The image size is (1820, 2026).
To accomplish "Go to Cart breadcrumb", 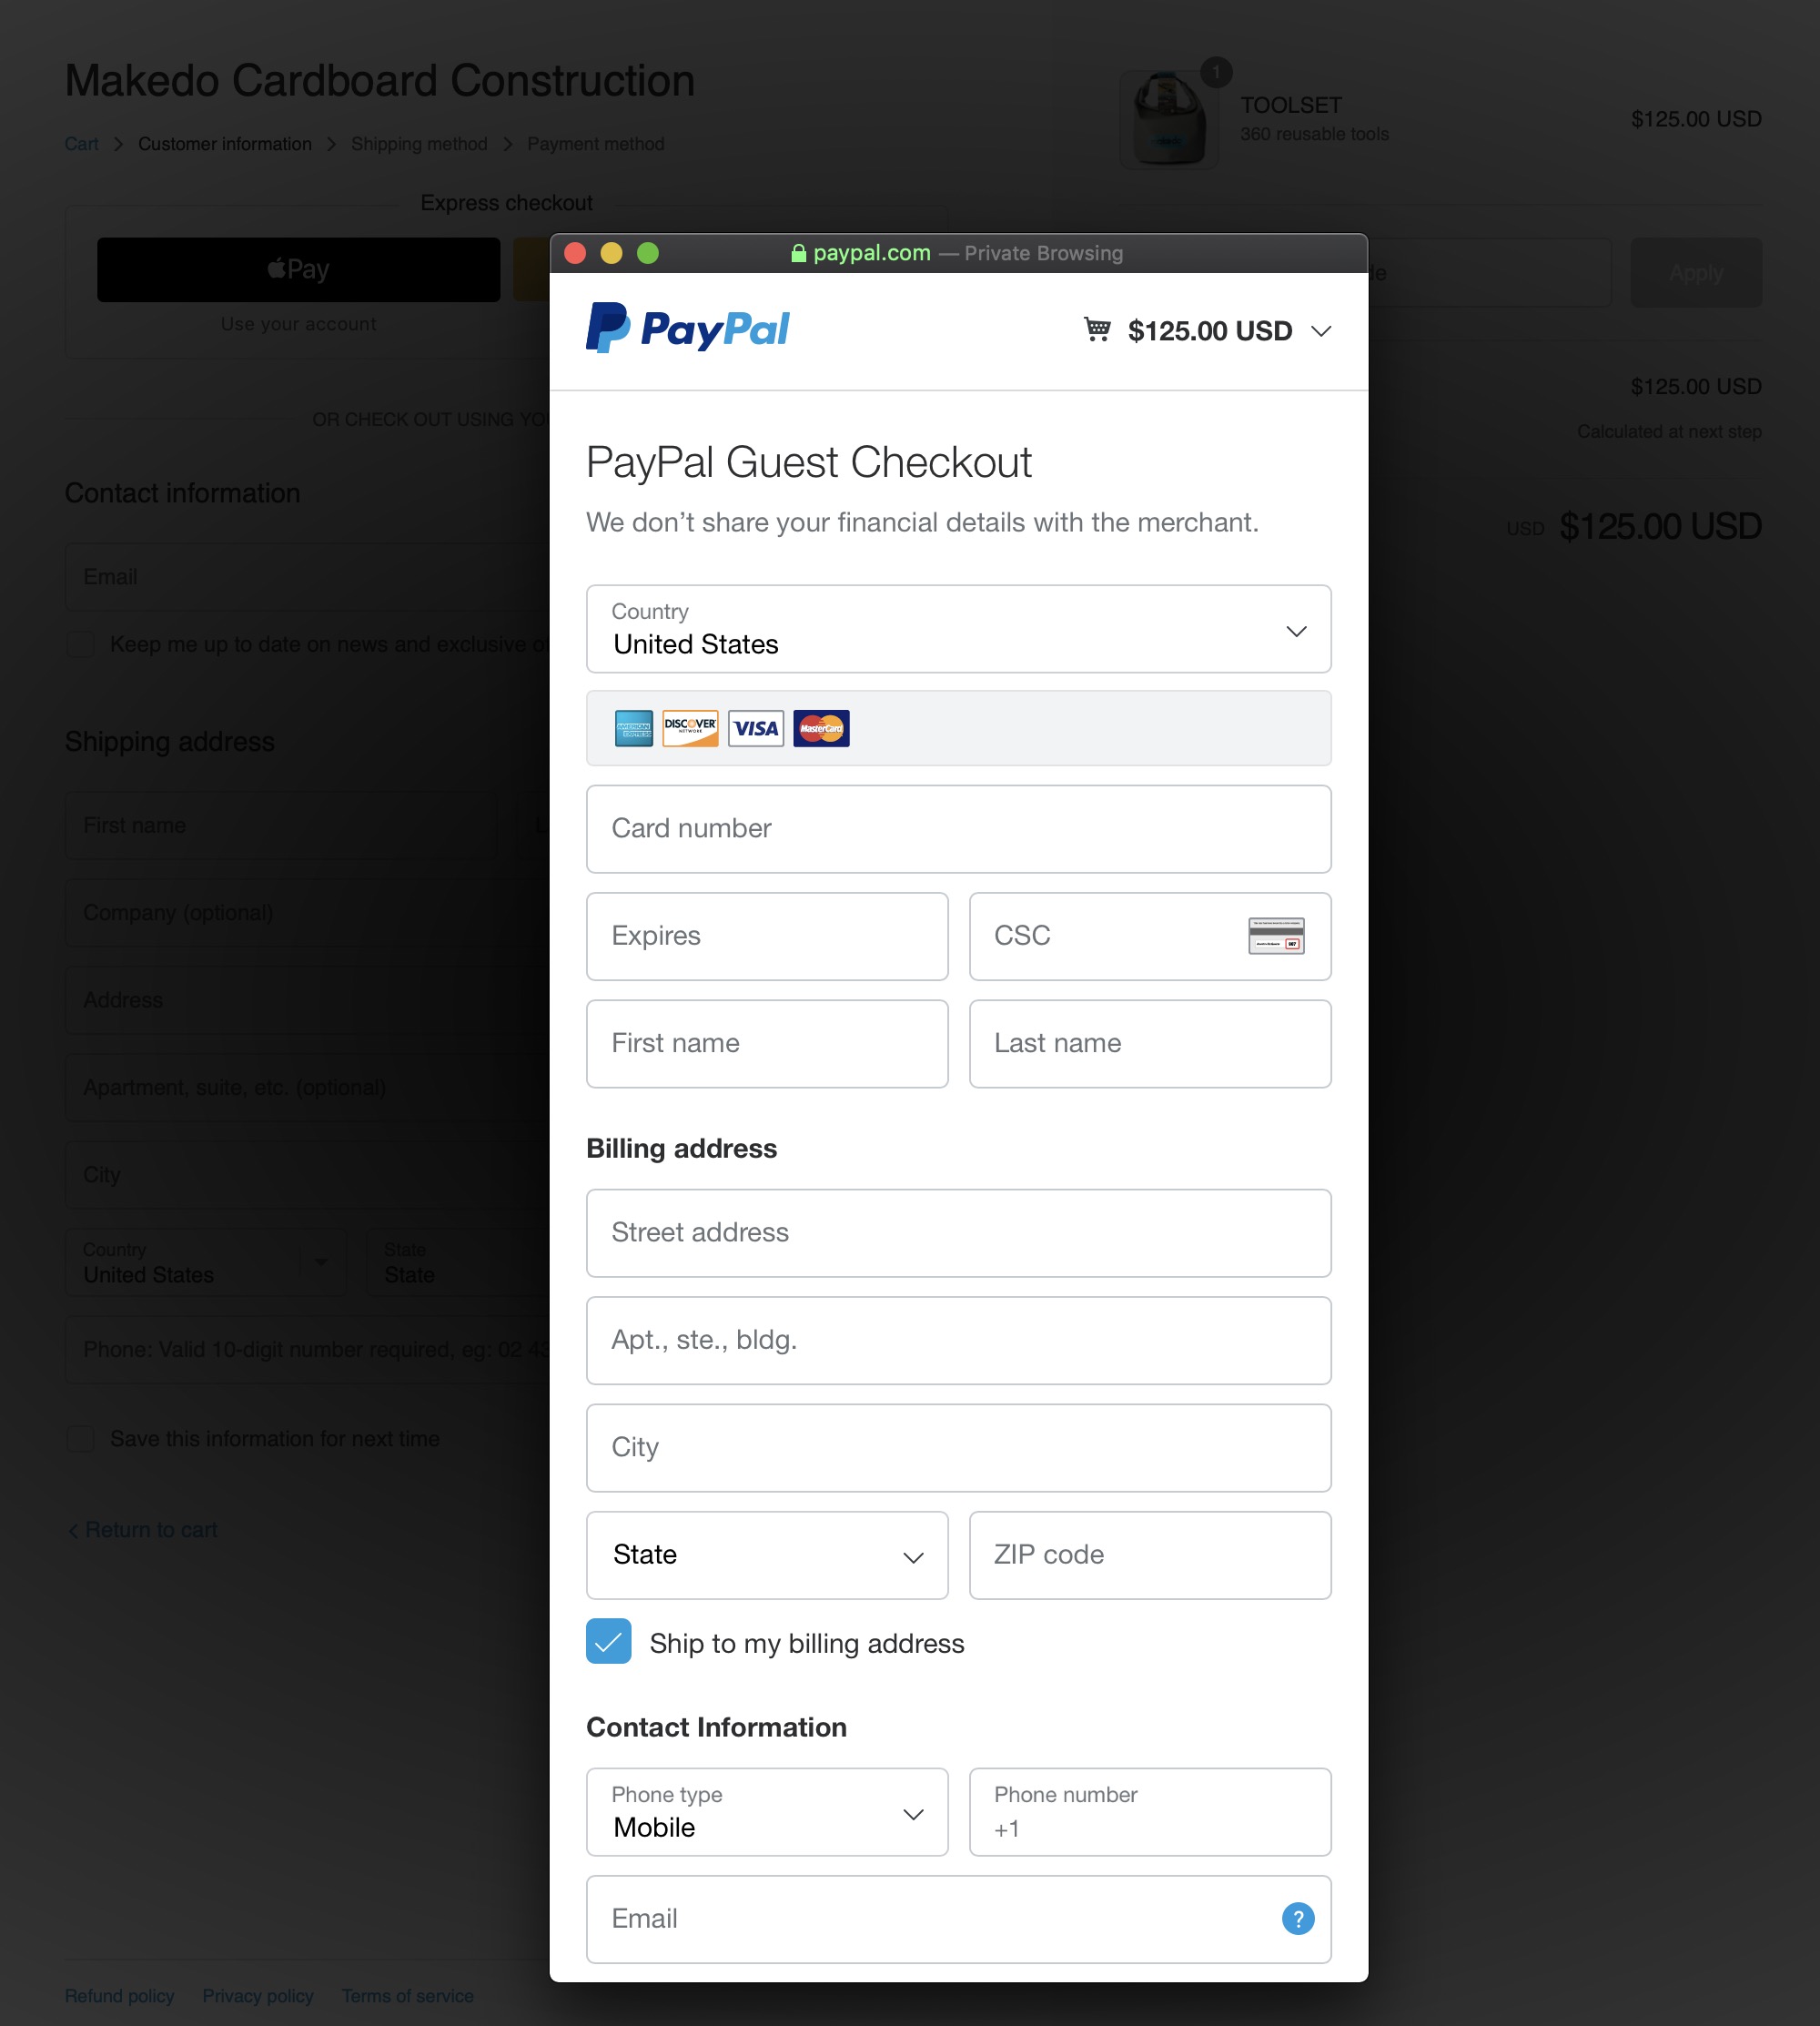I will coord(81,144).
